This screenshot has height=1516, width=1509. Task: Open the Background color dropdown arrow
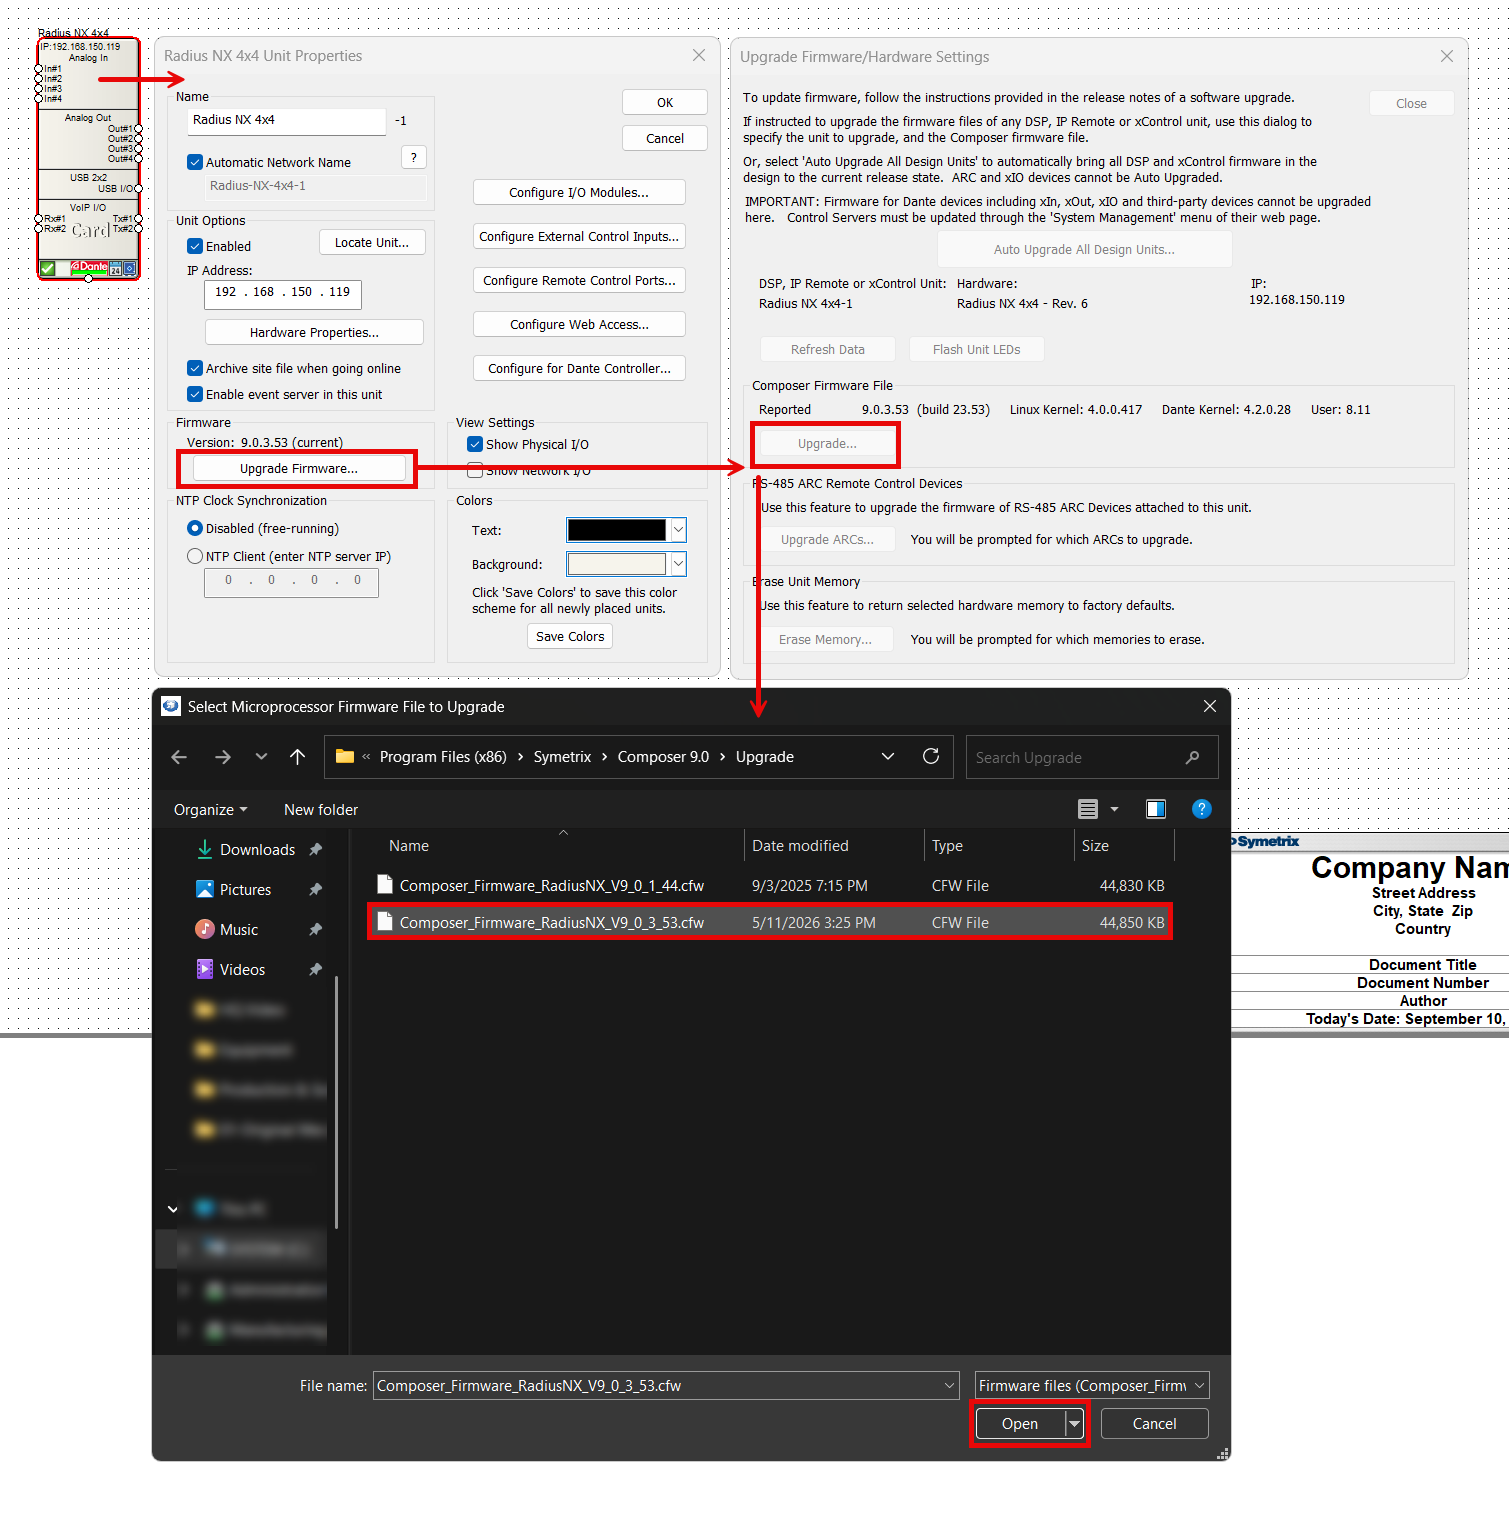pyautogui.click(x=678, y=564)
